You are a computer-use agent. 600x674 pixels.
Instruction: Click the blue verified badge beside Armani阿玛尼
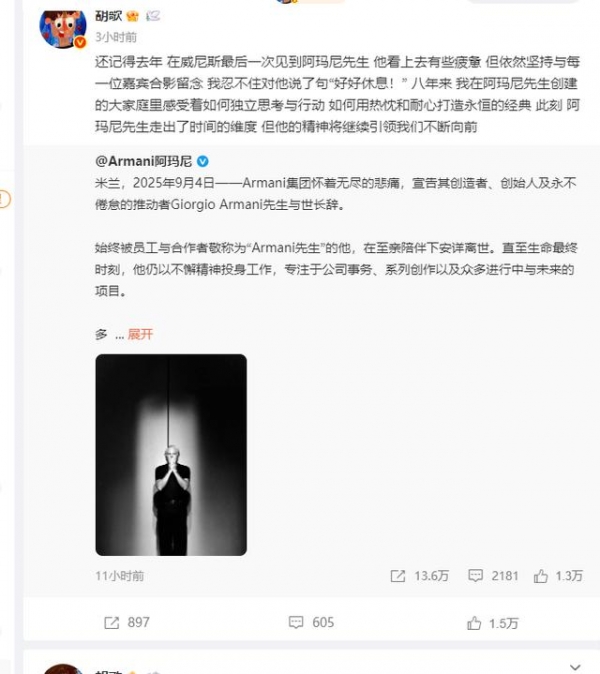point(202,162)
